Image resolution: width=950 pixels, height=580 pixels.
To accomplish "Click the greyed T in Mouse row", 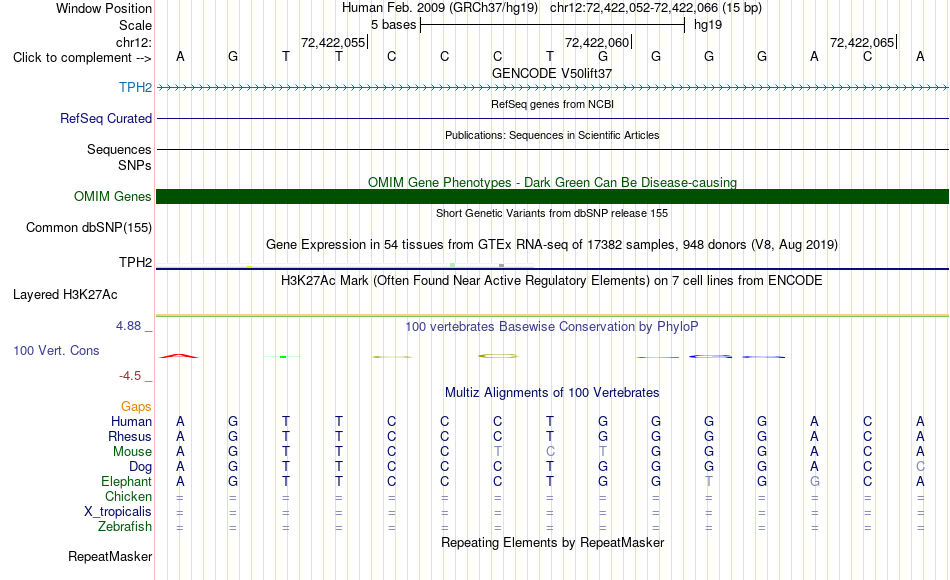I will (497, 452).
